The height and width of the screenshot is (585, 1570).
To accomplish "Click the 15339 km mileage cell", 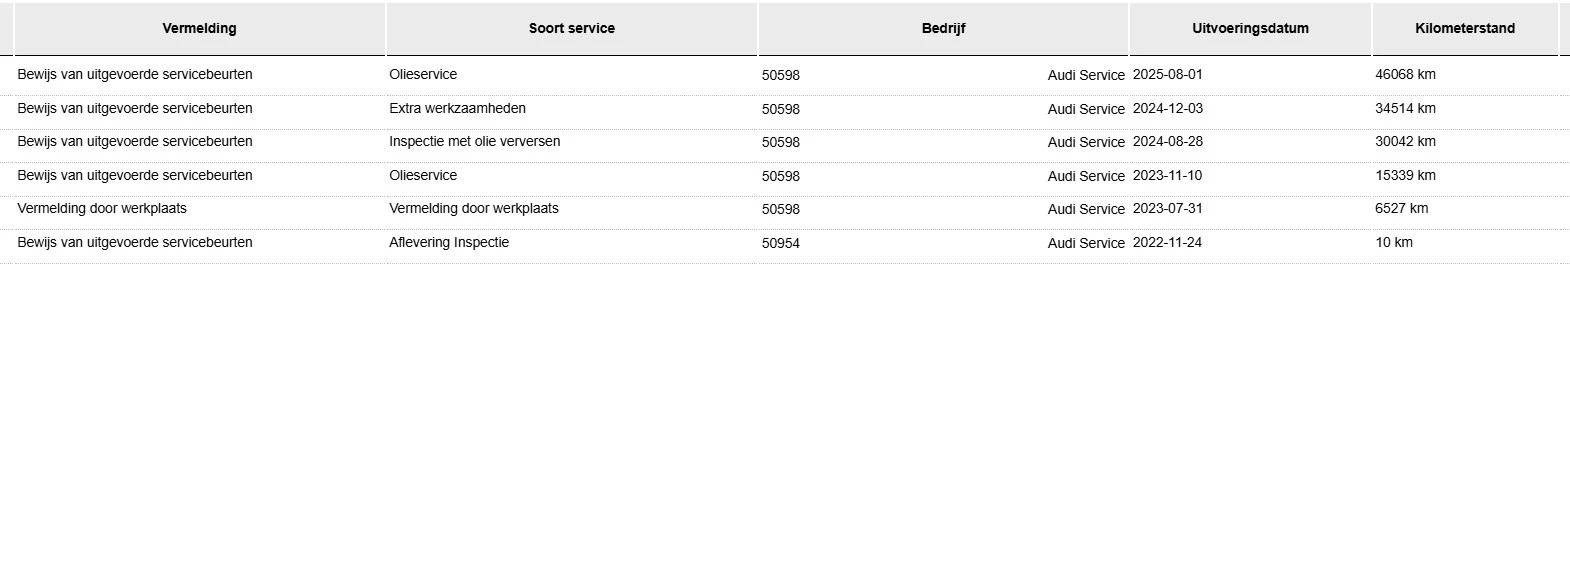I will pos(1405,176).
